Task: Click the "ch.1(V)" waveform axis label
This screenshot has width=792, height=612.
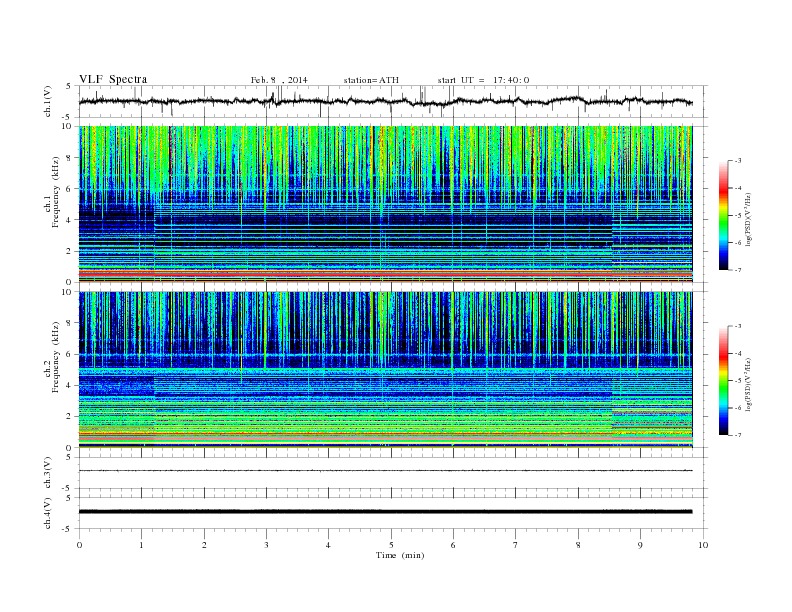Action: click(47, 101)
